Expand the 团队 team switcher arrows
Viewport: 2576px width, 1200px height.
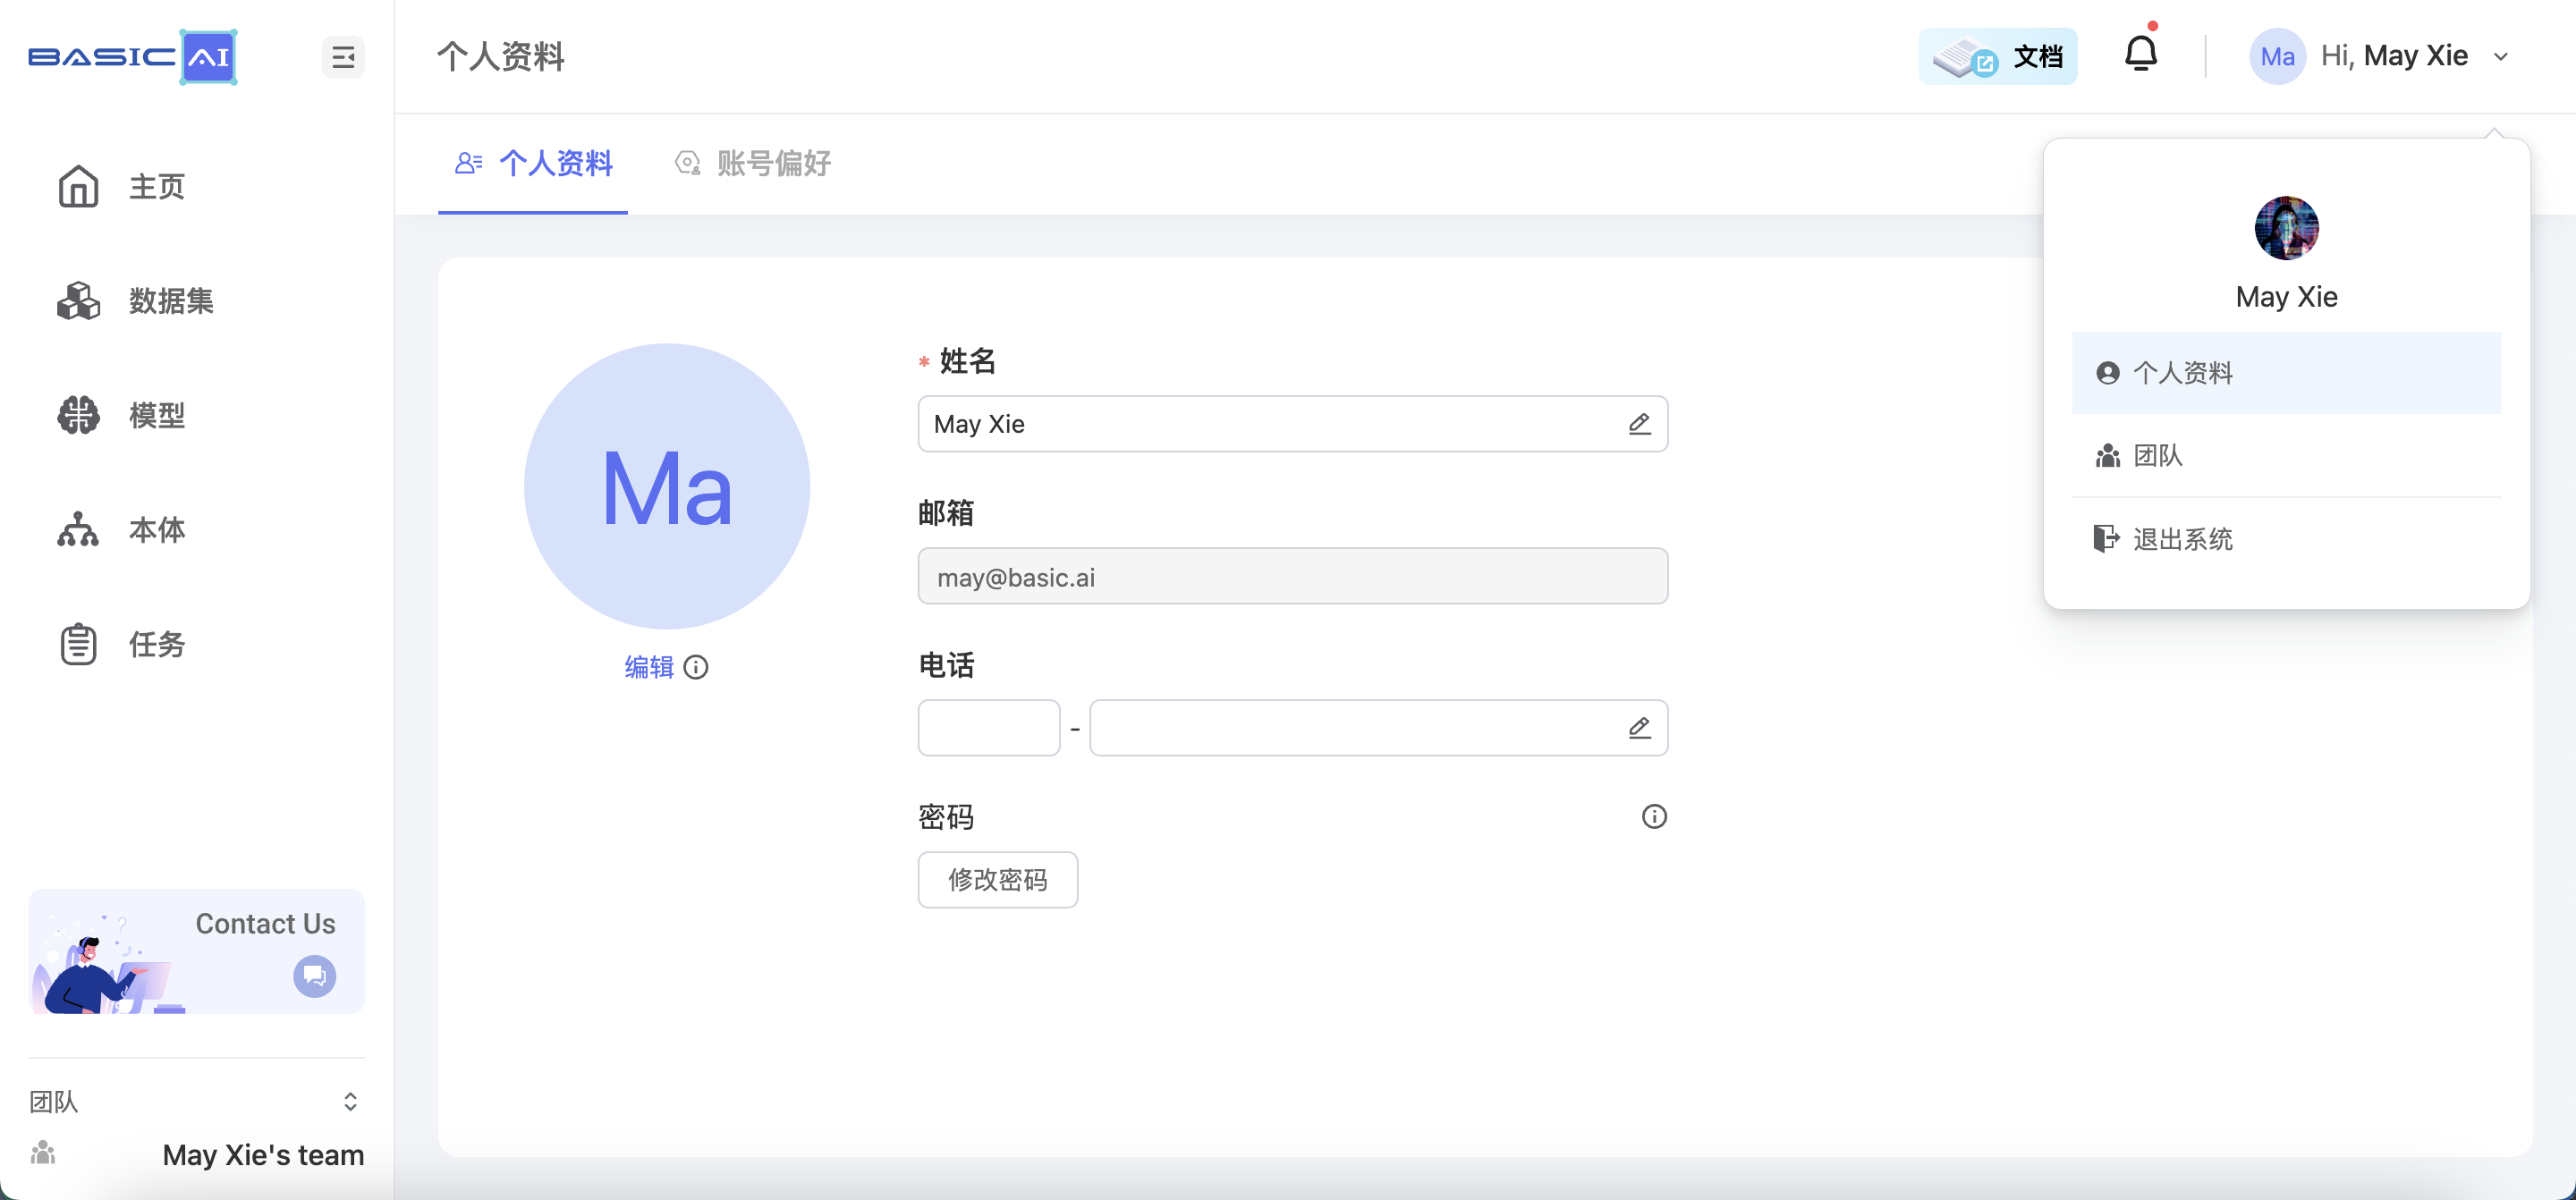pos(350,1101)
